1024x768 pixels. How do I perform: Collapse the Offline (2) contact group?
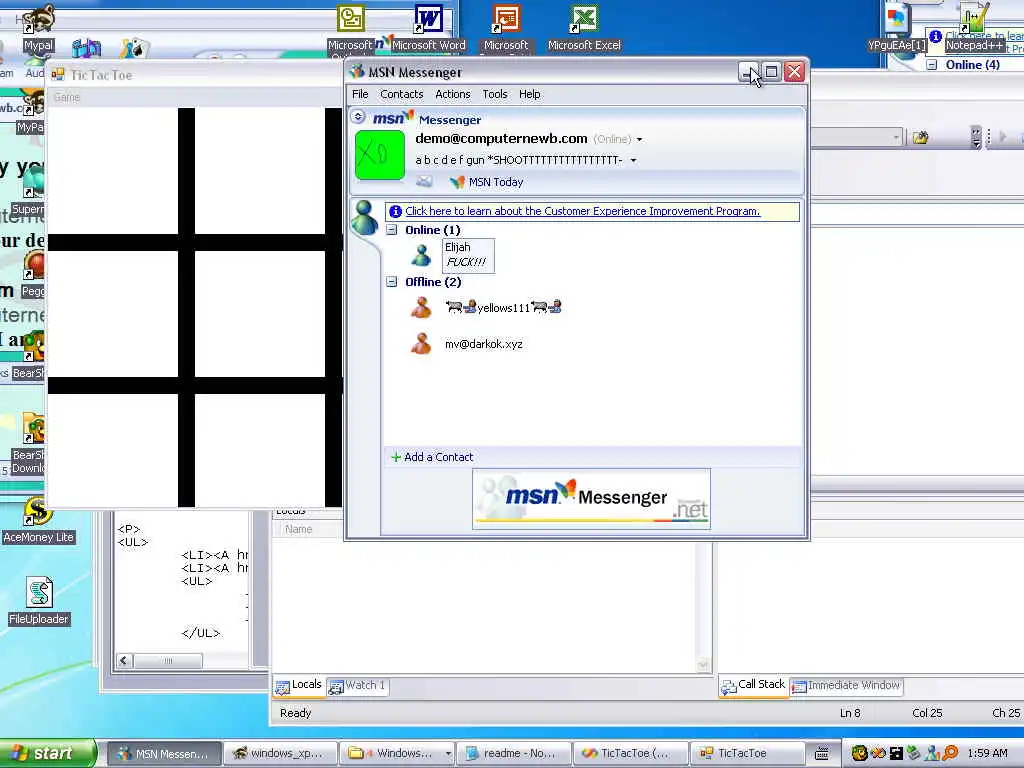pyautogui.click(x=391, y=282)
